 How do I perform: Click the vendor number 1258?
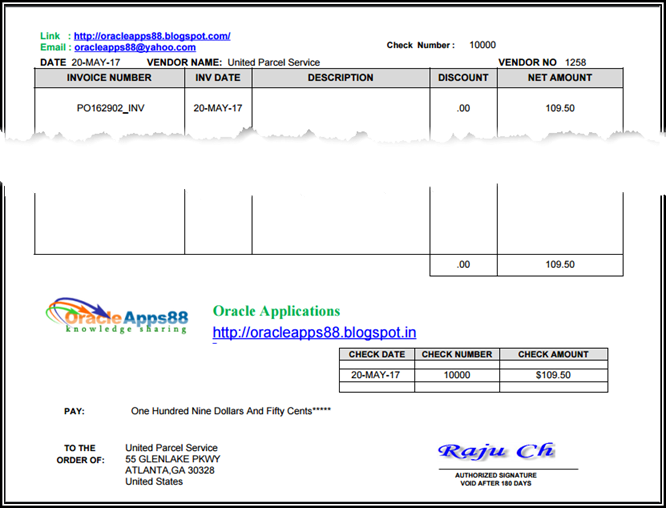576,62
